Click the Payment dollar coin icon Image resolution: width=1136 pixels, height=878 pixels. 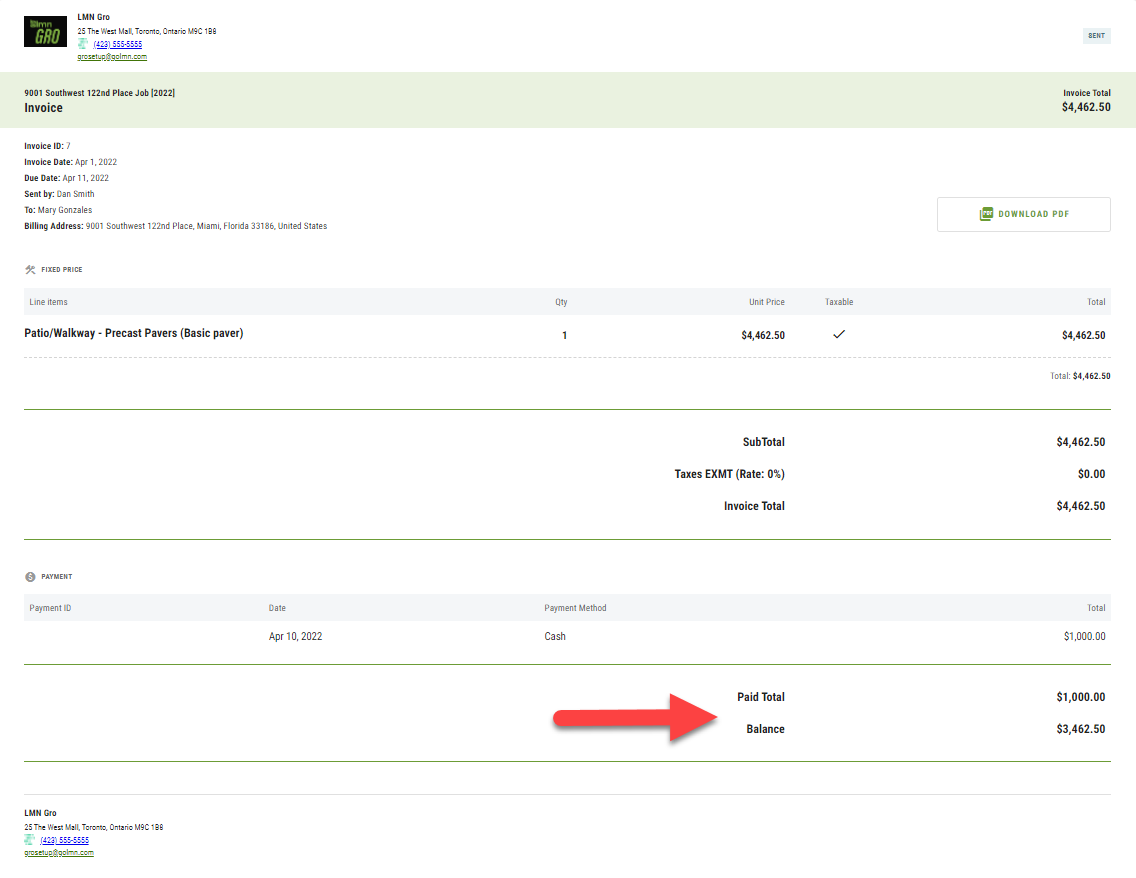[x=30, y=577]
